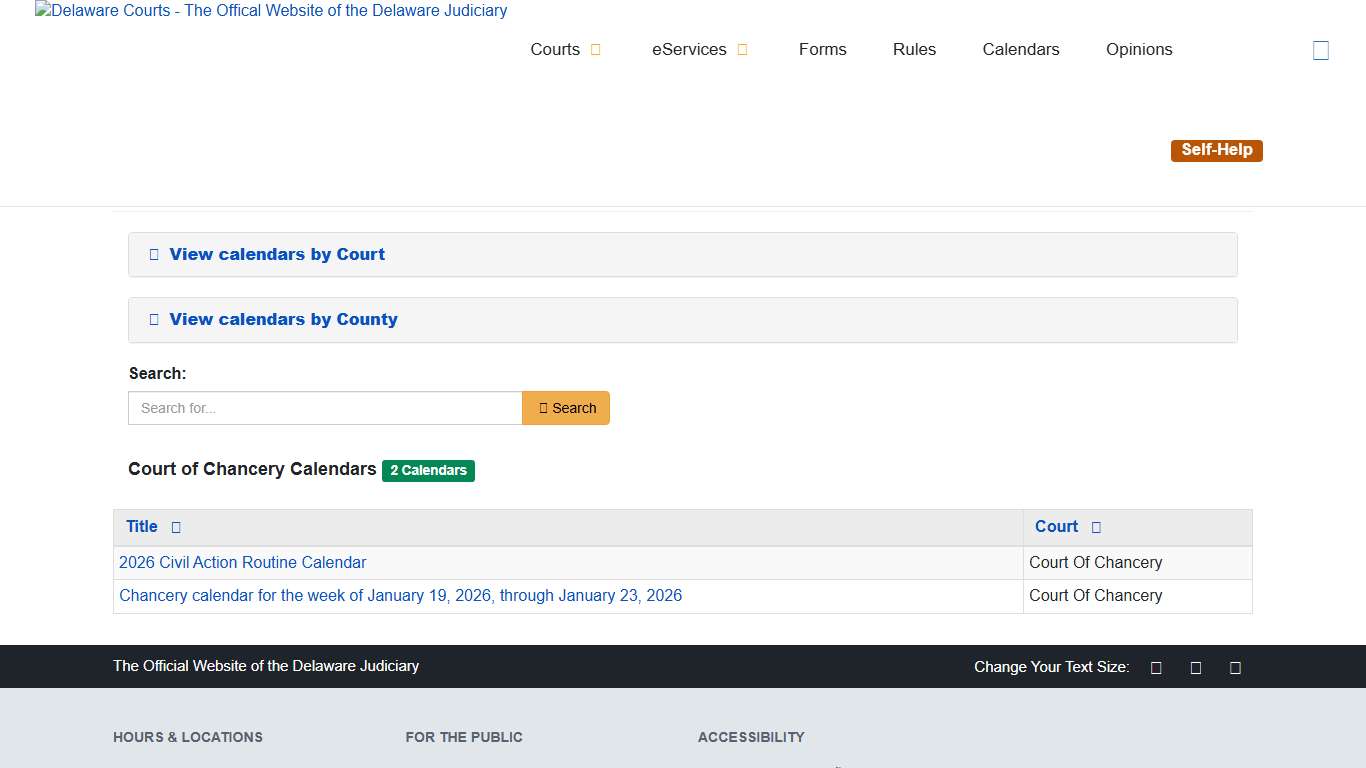Screen dimensions: 1366x768
Task: Click the largest text size icon in footer
Action: (x=1235, y=667)
